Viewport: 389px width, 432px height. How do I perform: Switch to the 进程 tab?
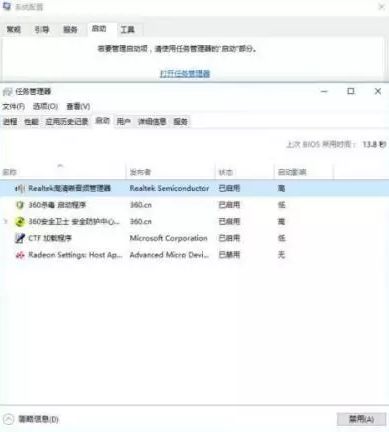(x=10, y=122)
